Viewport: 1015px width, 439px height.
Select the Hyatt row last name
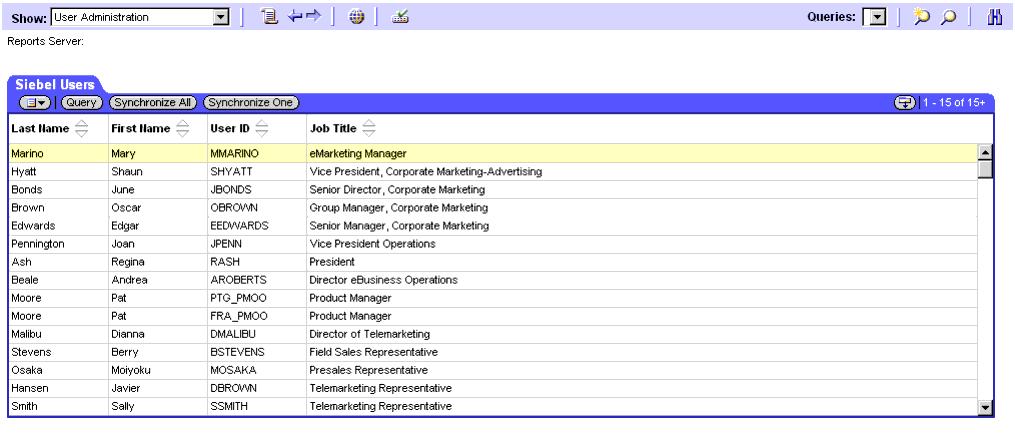click(x=24, y=172)
